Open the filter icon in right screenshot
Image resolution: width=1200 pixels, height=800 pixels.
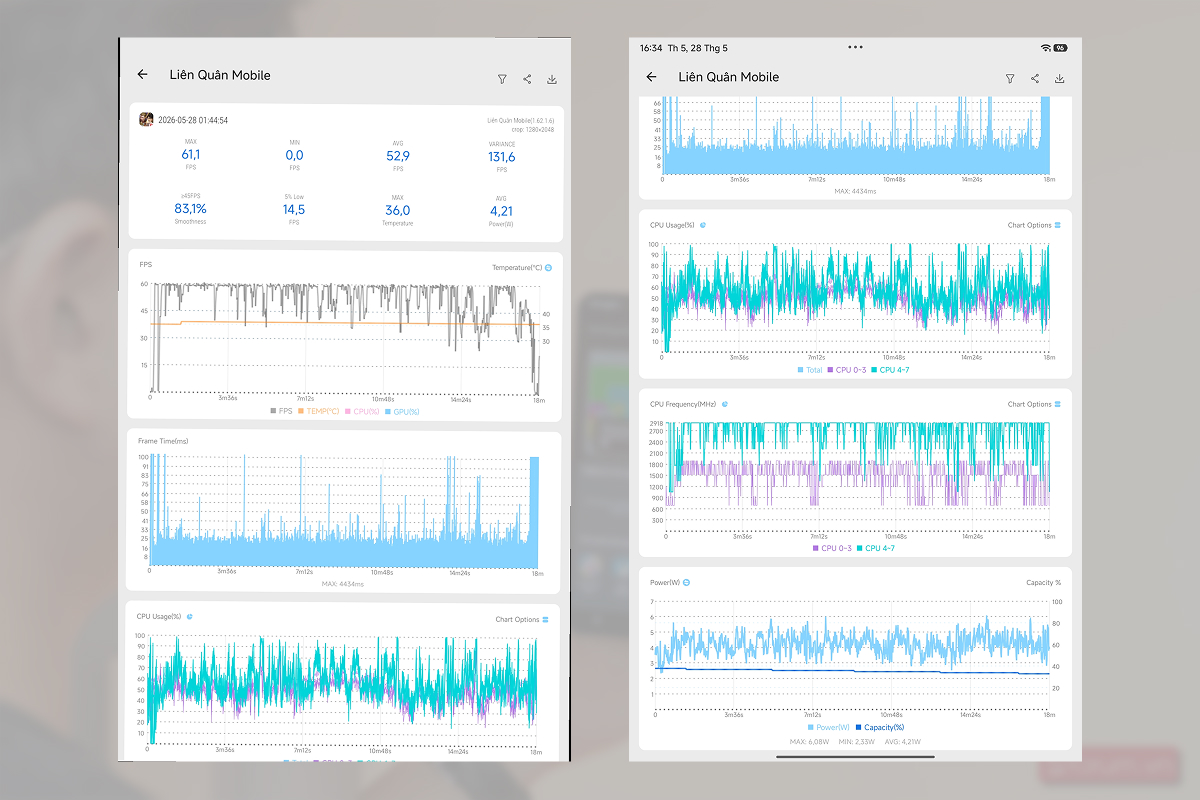pos(1010,79)
